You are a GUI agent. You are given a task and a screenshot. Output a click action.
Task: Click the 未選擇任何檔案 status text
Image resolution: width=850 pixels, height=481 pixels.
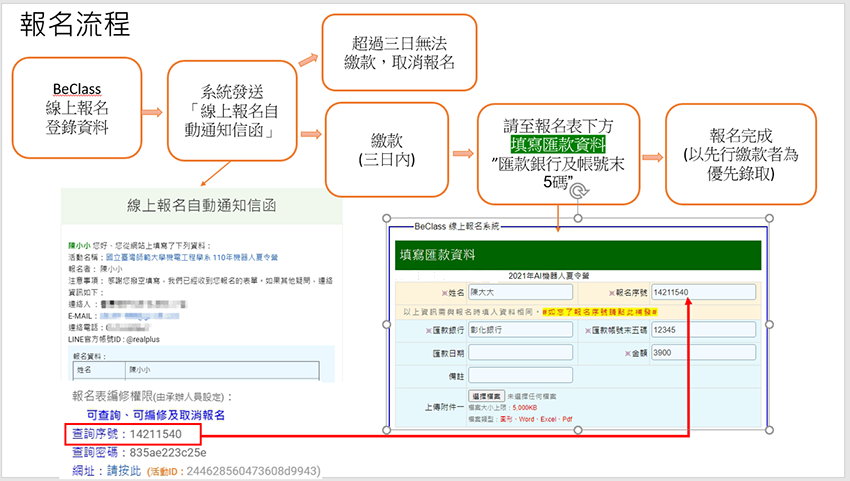click(x=532, y=396)
